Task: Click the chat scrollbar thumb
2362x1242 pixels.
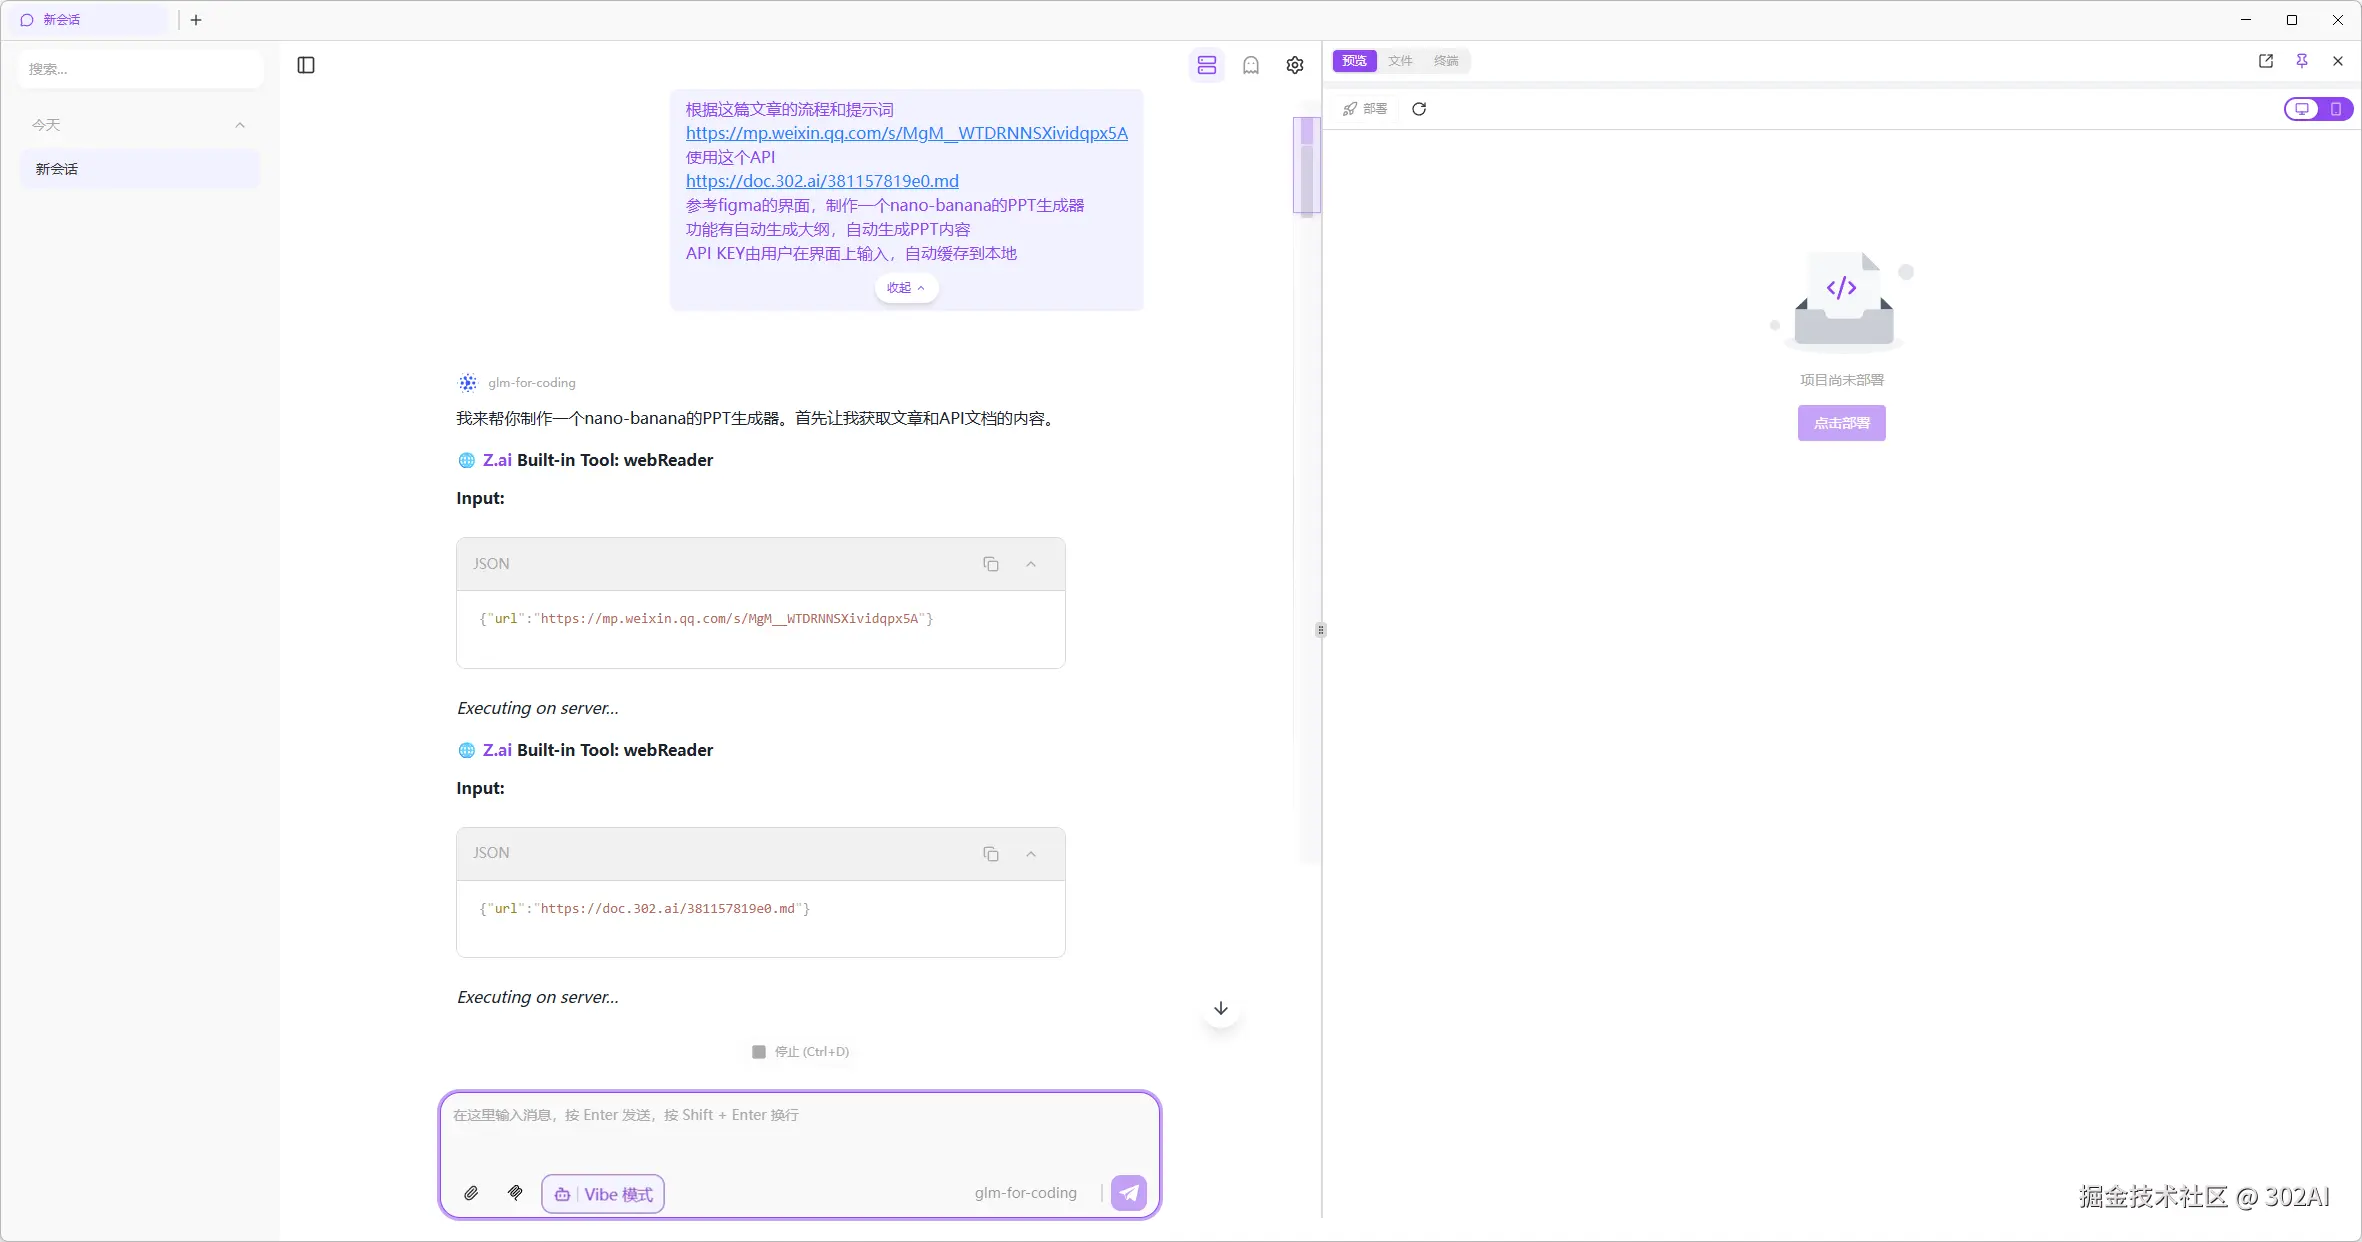Action: pyautogui.click(x=1306, y=165)
